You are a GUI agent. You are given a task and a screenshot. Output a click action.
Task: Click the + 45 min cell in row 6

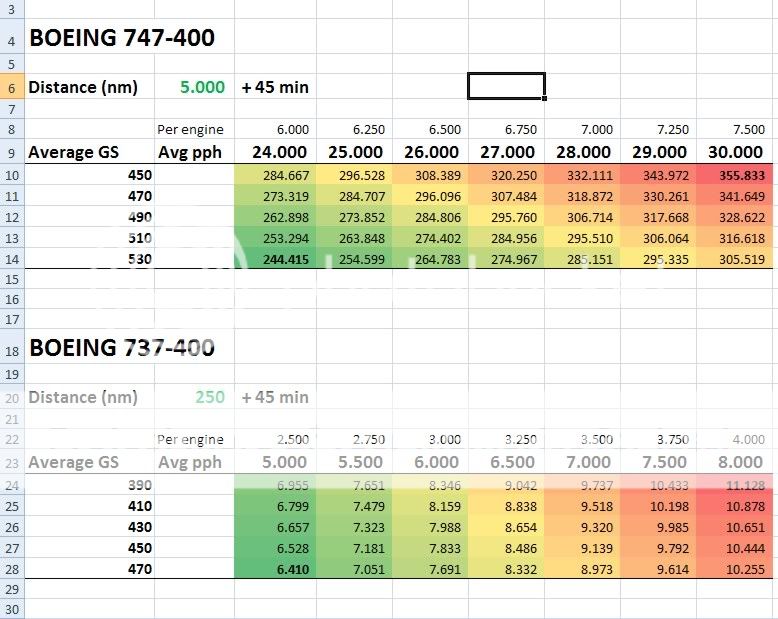click(x=275, y=87)
